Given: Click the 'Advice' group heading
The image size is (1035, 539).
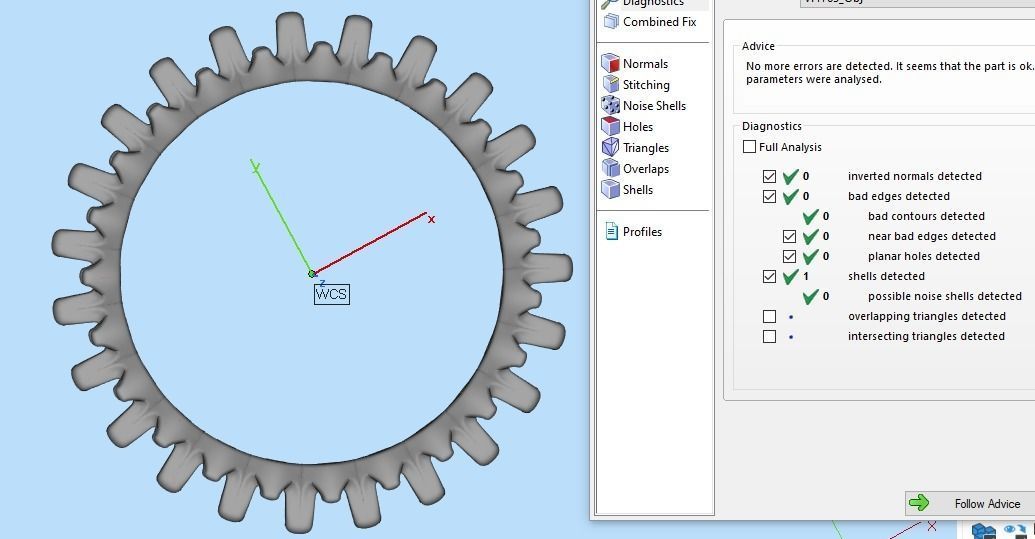Looking at the screenshot, I should point(758,46).
